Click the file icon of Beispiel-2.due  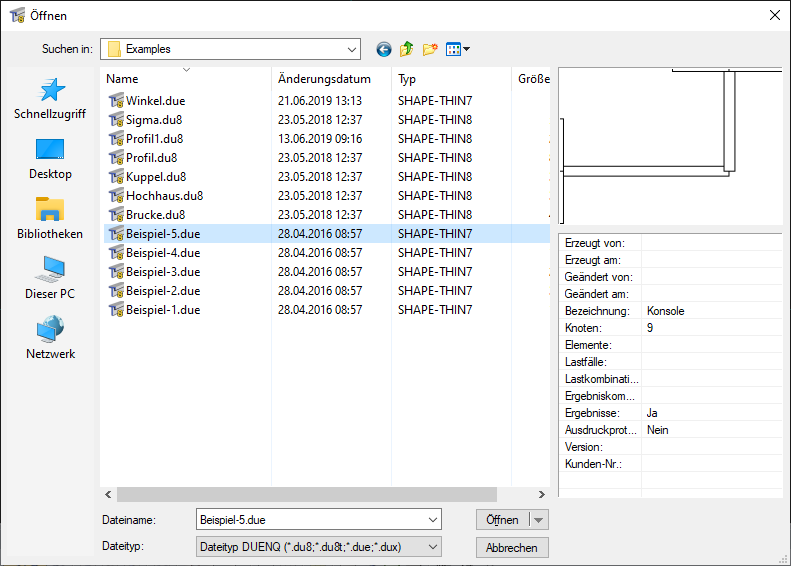coord(116,291)
